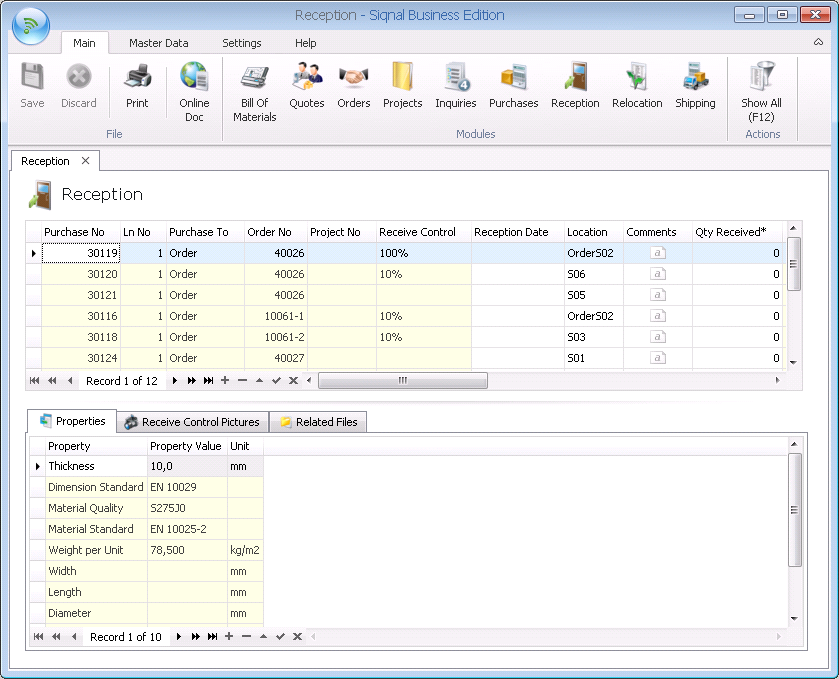Open the Related Files tab
839x679 pixels.
tap(317, 422)
